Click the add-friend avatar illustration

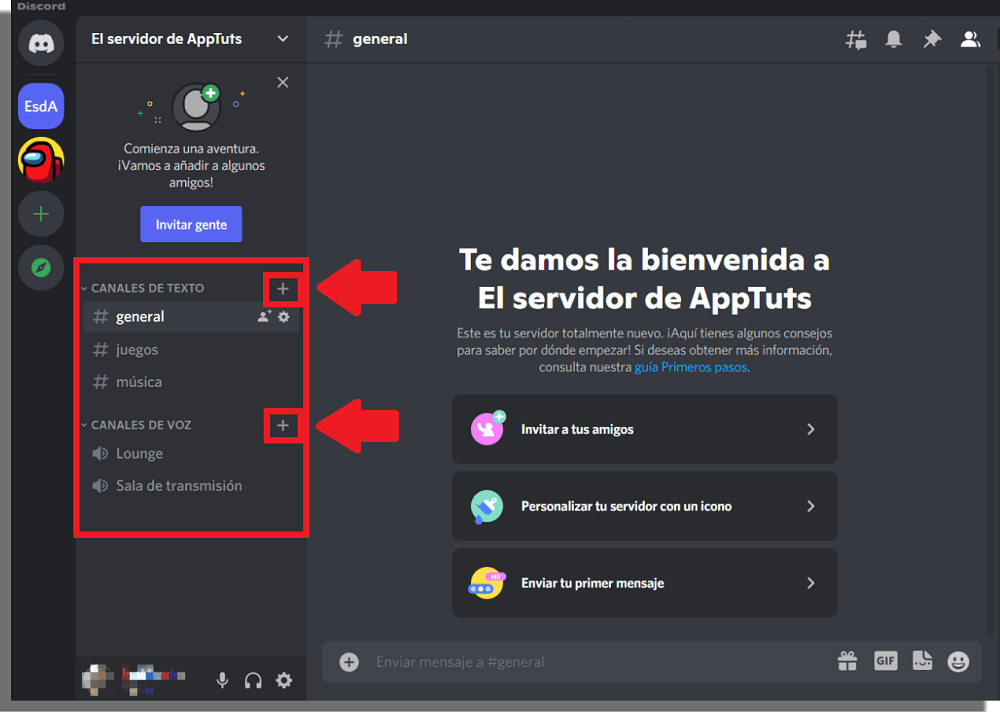coord(196,106)
